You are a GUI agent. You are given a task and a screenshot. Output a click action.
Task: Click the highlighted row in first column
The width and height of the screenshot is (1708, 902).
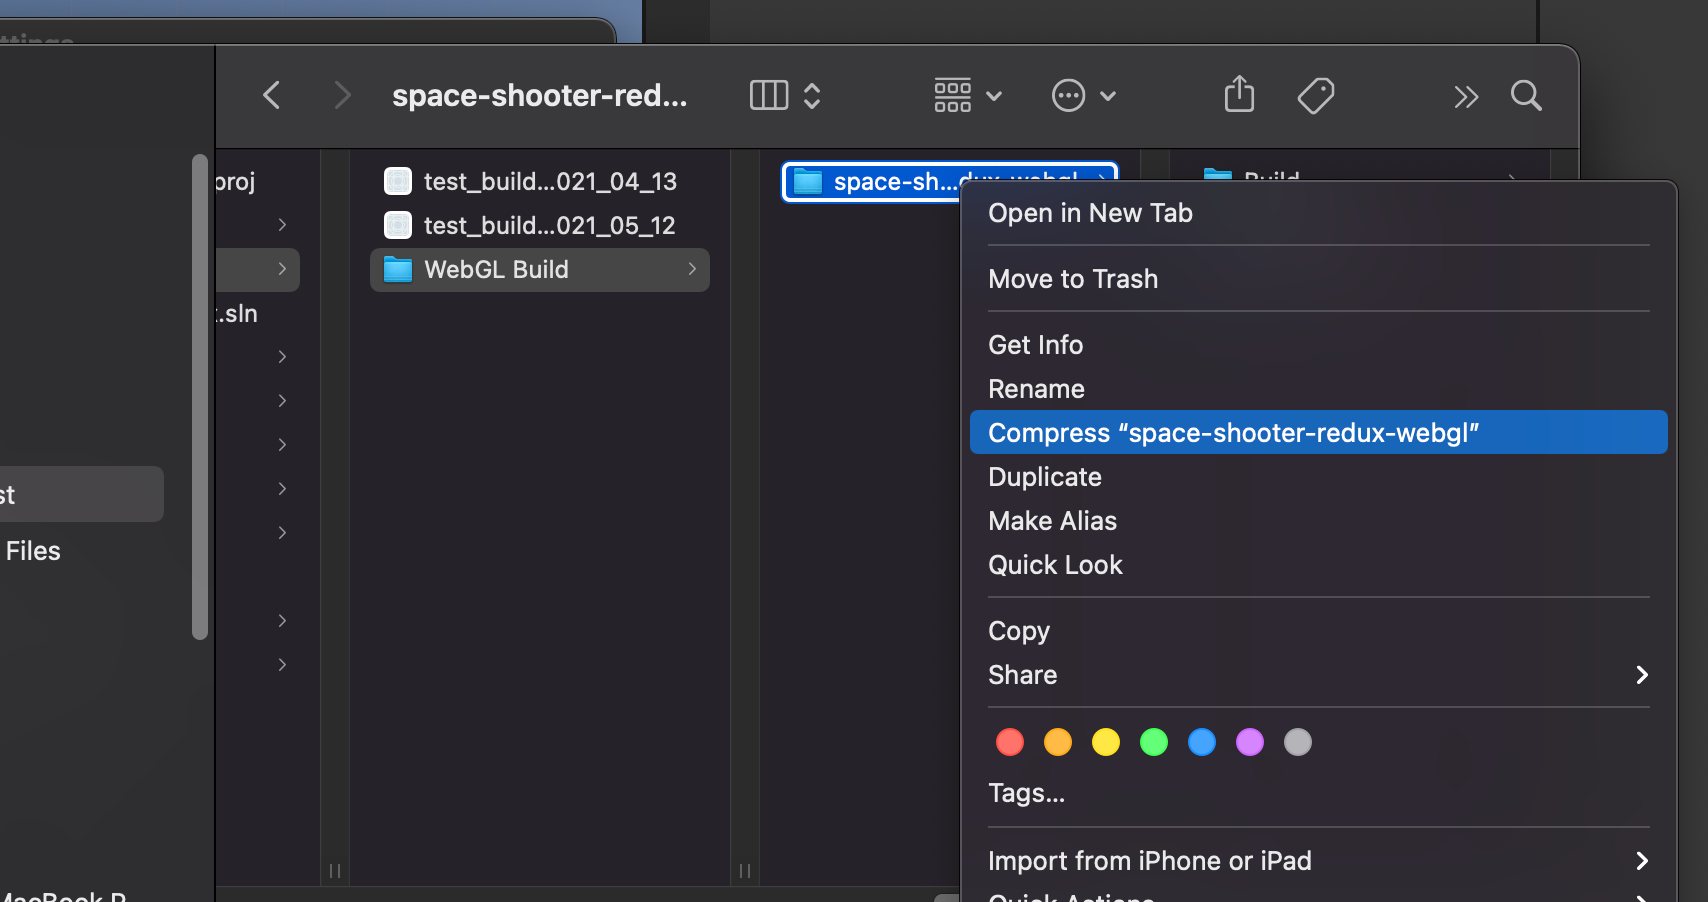click(x=257, y=269)
